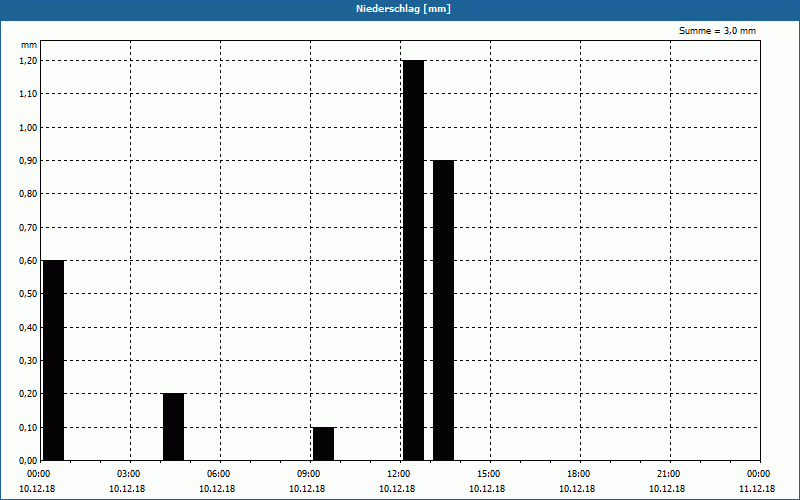Screen dimensions: 800x500
Task: Click the 0,20 mm bar after 03:00
Action: [x=173, y=427]
